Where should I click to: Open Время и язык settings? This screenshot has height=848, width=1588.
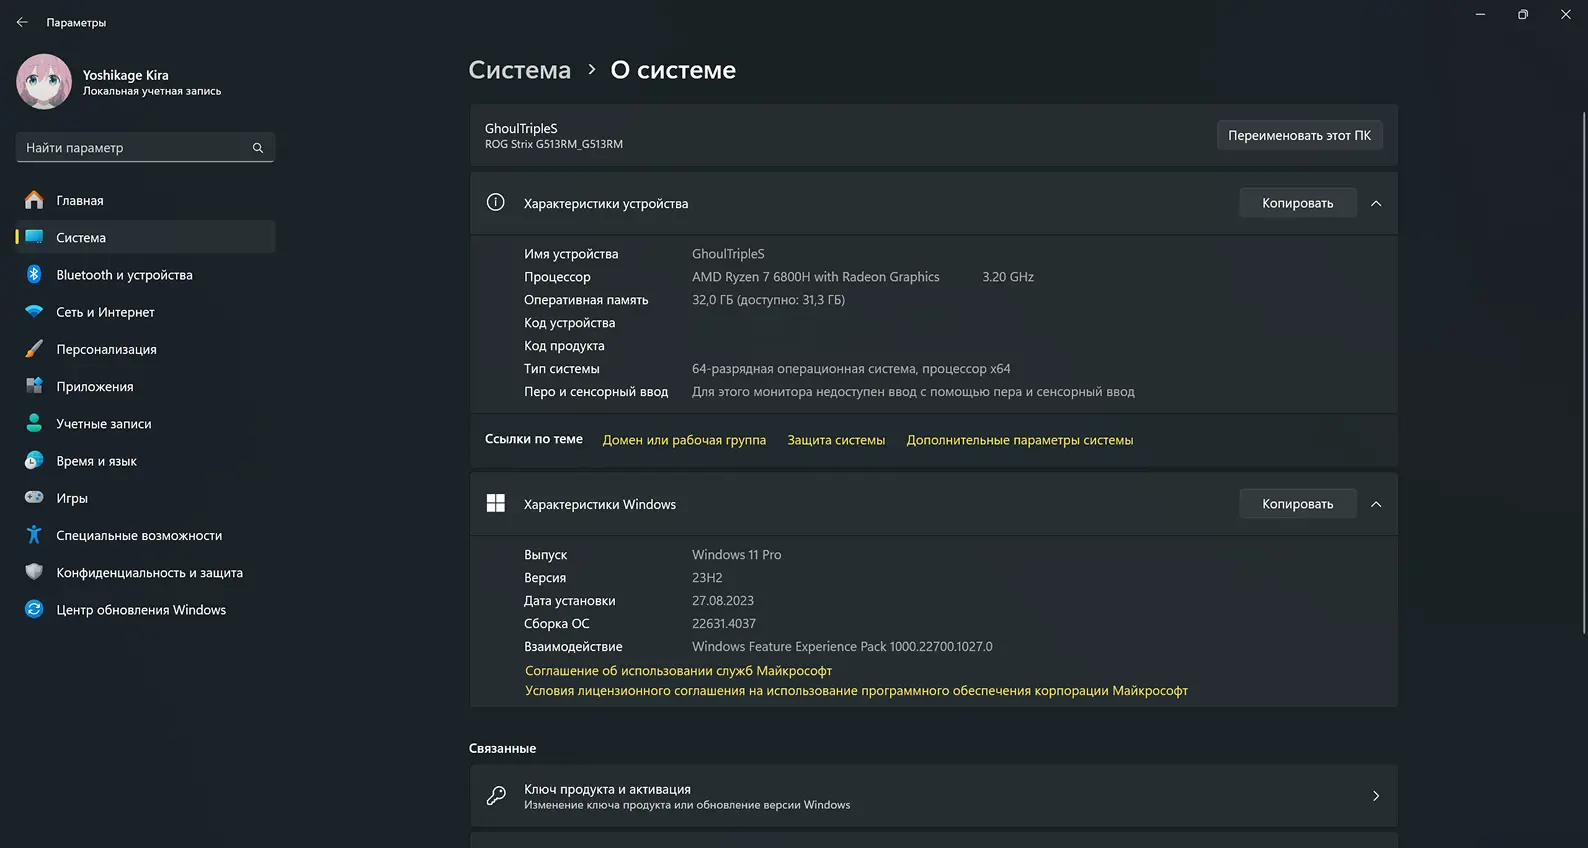96,461
